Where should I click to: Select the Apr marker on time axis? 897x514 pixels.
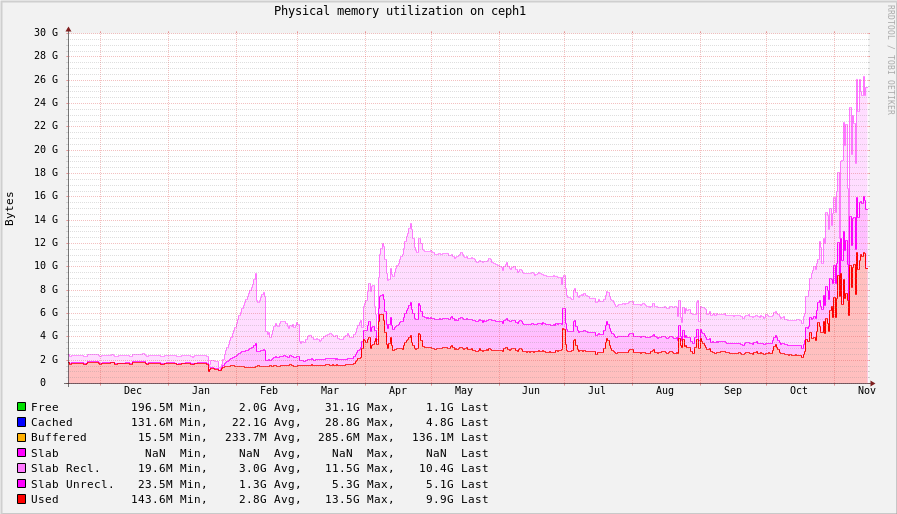click(x=398, y=391)
